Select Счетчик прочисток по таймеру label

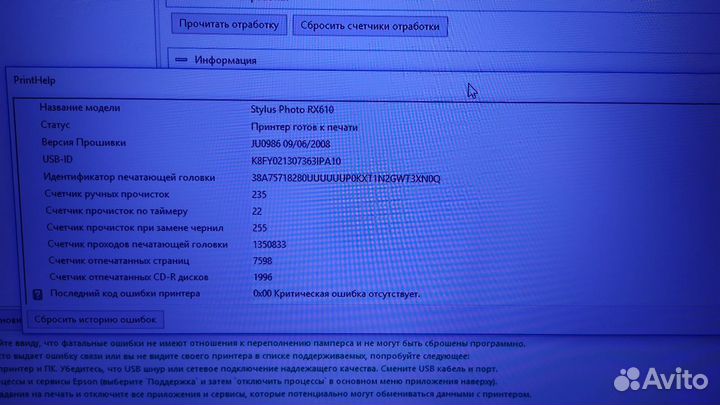coord(117,211)
